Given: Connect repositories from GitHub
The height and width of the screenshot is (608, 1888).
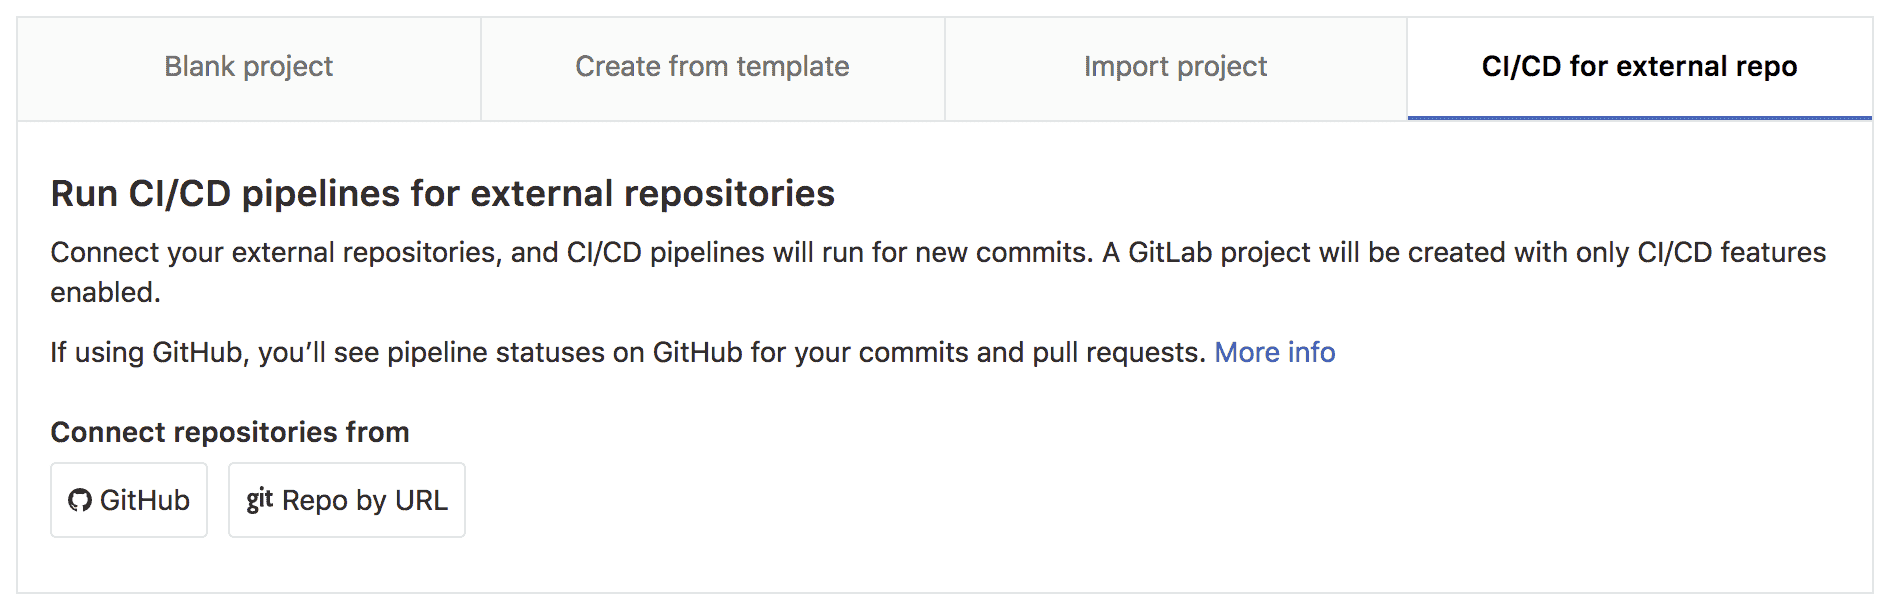Looking at the screenshot, I should pos(129,500).
